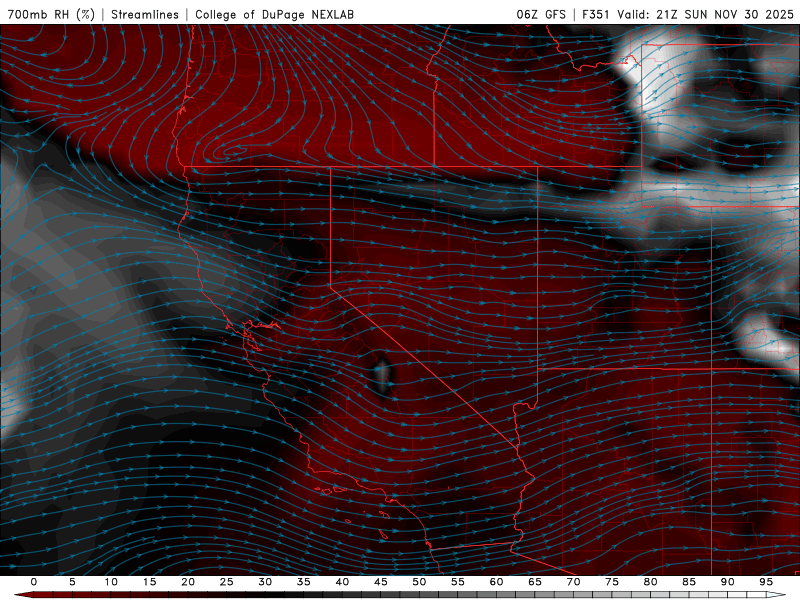Click the '90' value on color scale
The height and width of the screenshot is (600, 800).
coord(727,582)
